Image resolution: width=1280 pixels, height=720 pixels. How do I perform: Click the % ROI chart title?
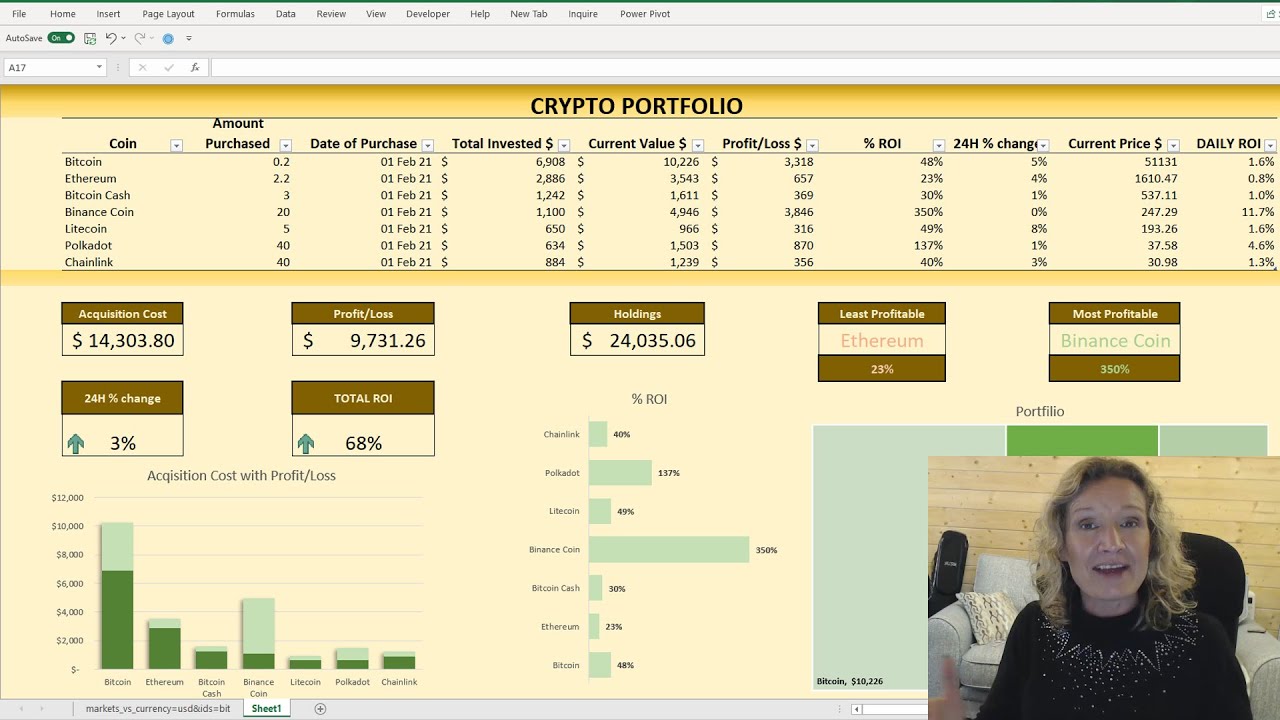pos(649,399)
